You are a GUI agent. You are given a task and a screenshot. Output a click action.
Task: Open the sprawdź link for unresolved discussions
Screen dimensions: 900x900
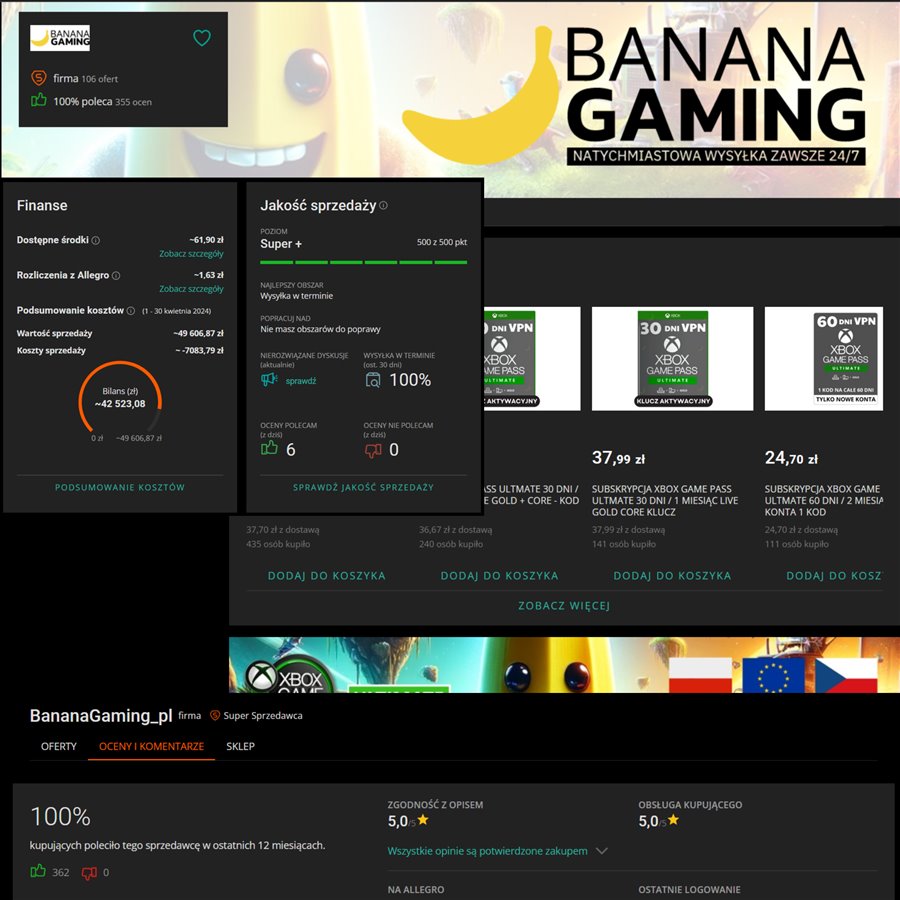(x=301, y=381)
